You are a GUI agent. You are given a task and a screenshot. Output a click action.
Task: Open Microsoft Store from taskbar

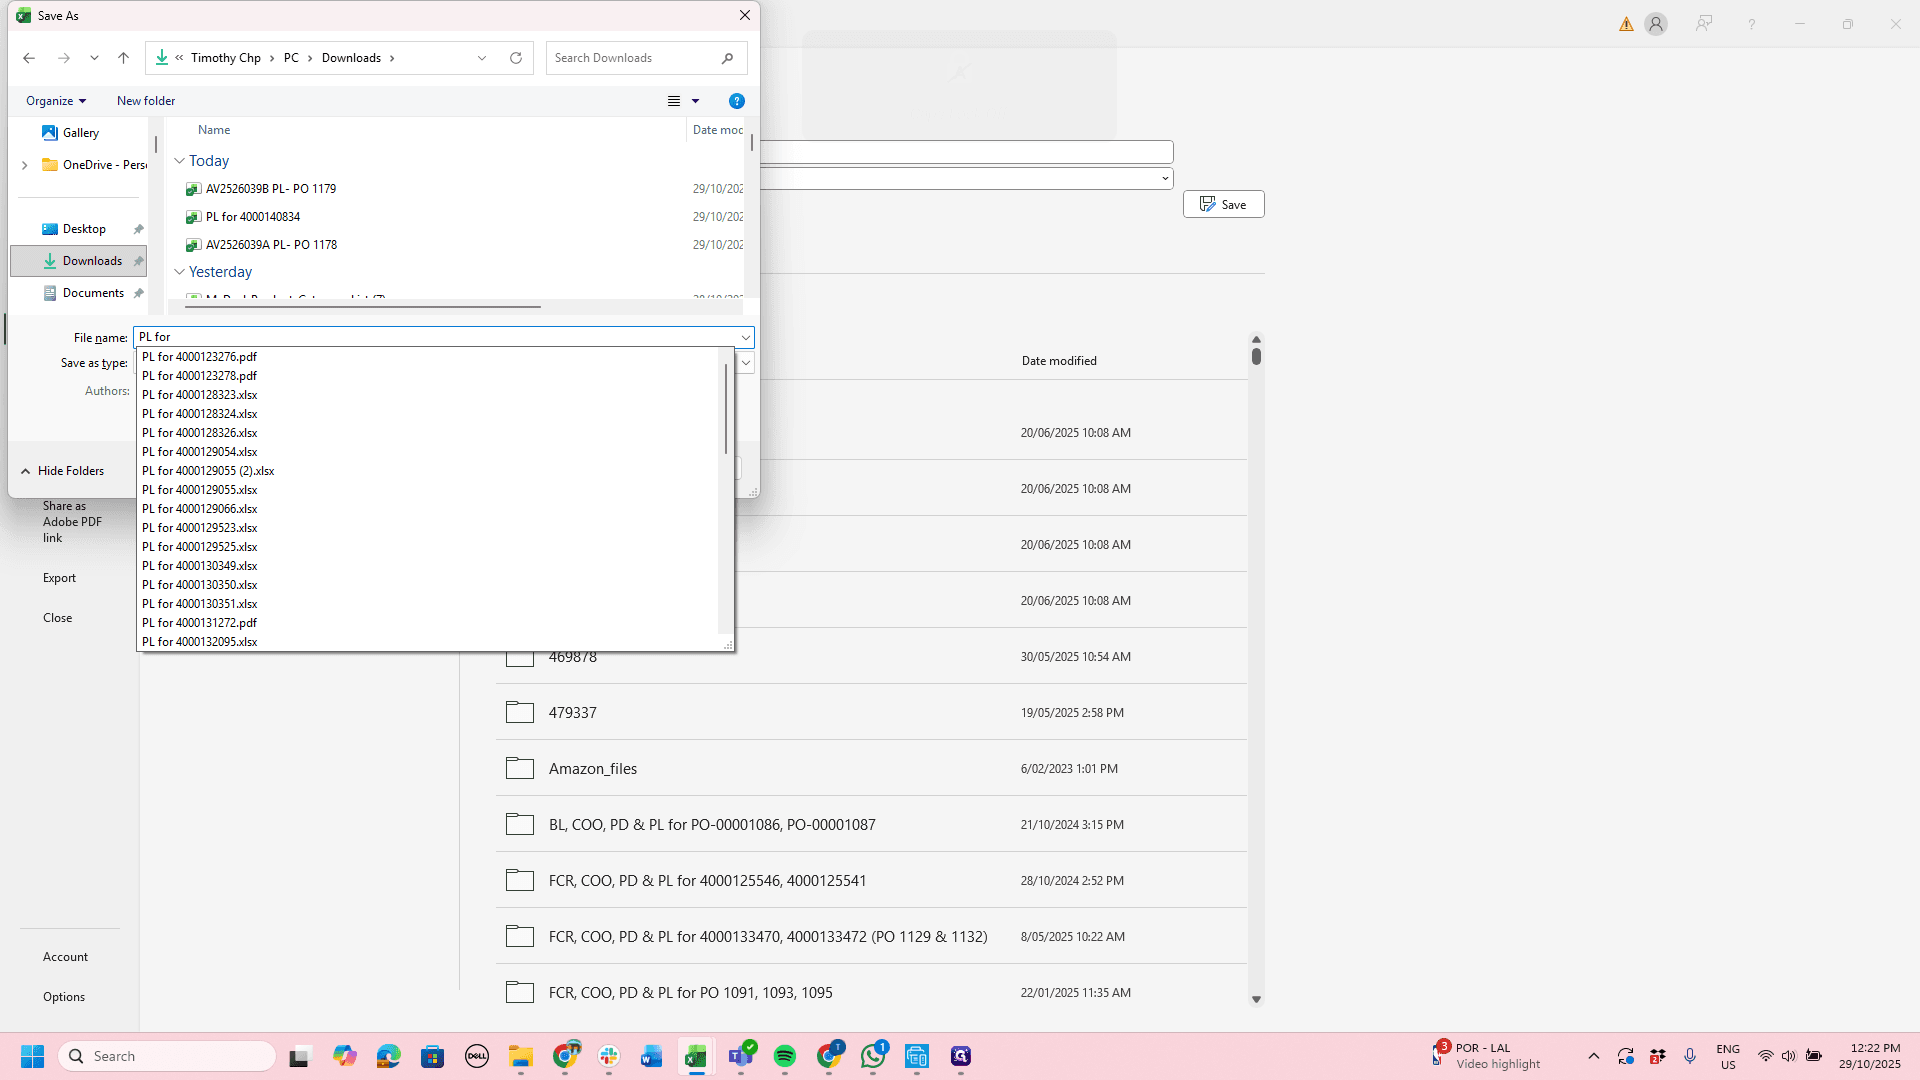click(432, 1056)
